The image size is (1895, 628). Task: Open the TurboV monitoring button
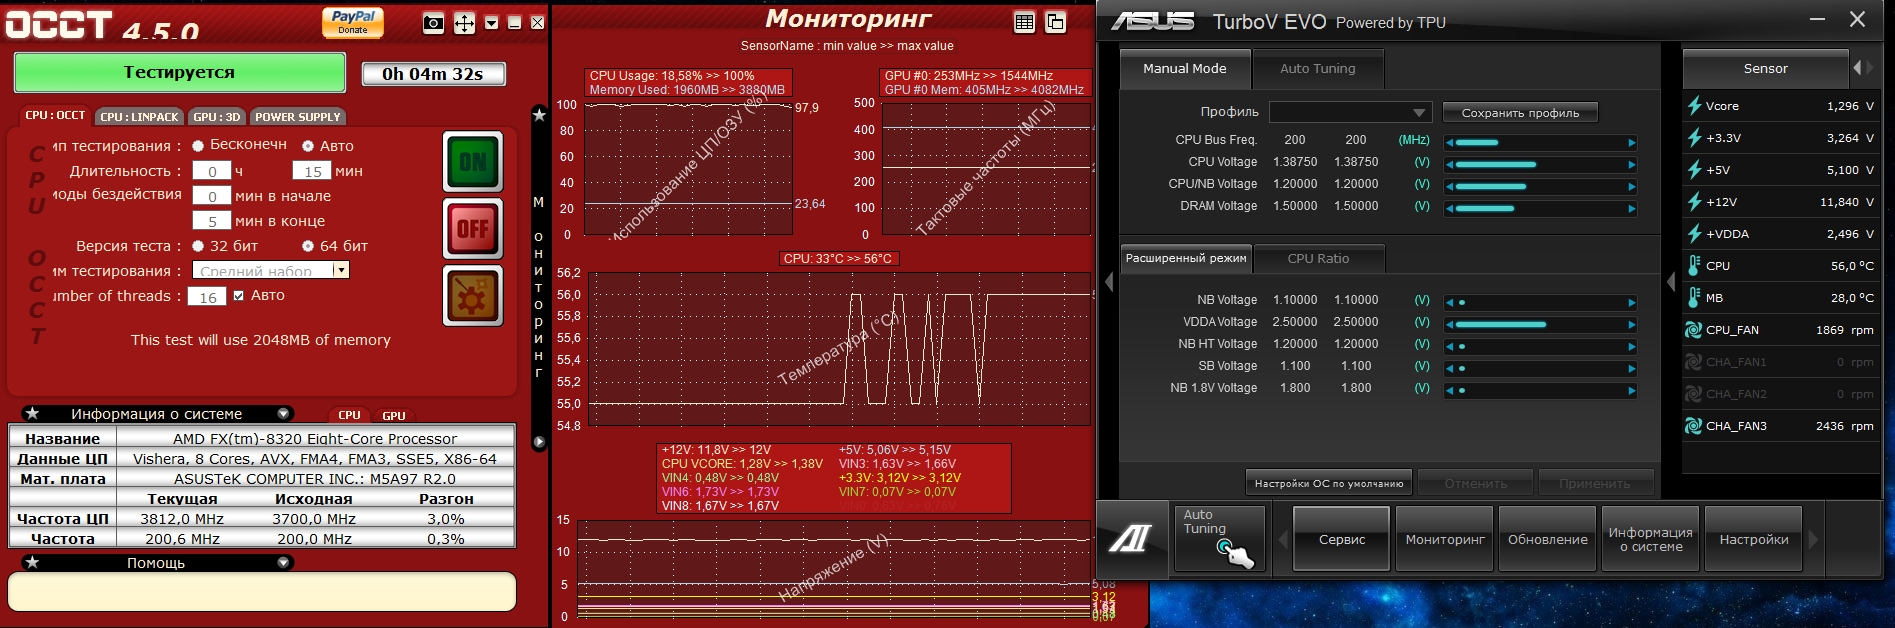1445,539
